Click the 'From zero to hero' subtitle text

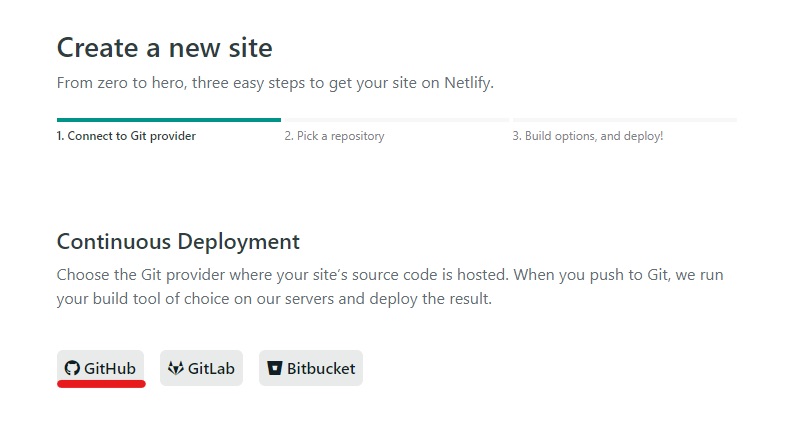tap(275, 83)
